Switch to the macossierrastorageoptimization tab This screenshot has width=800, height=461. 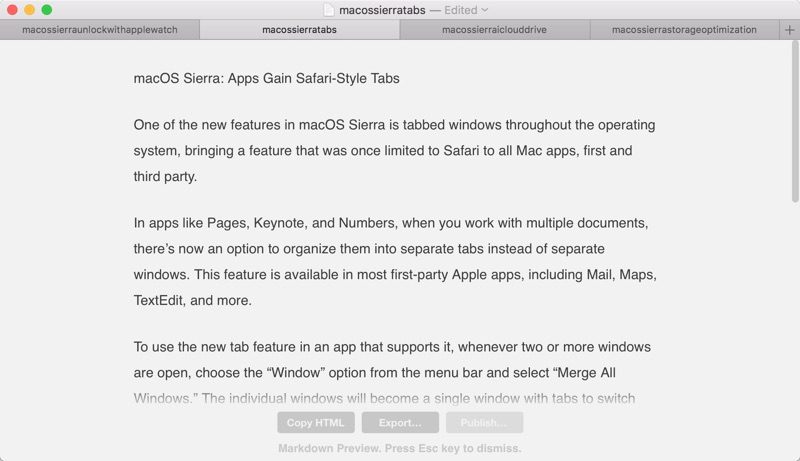[684, 30]
